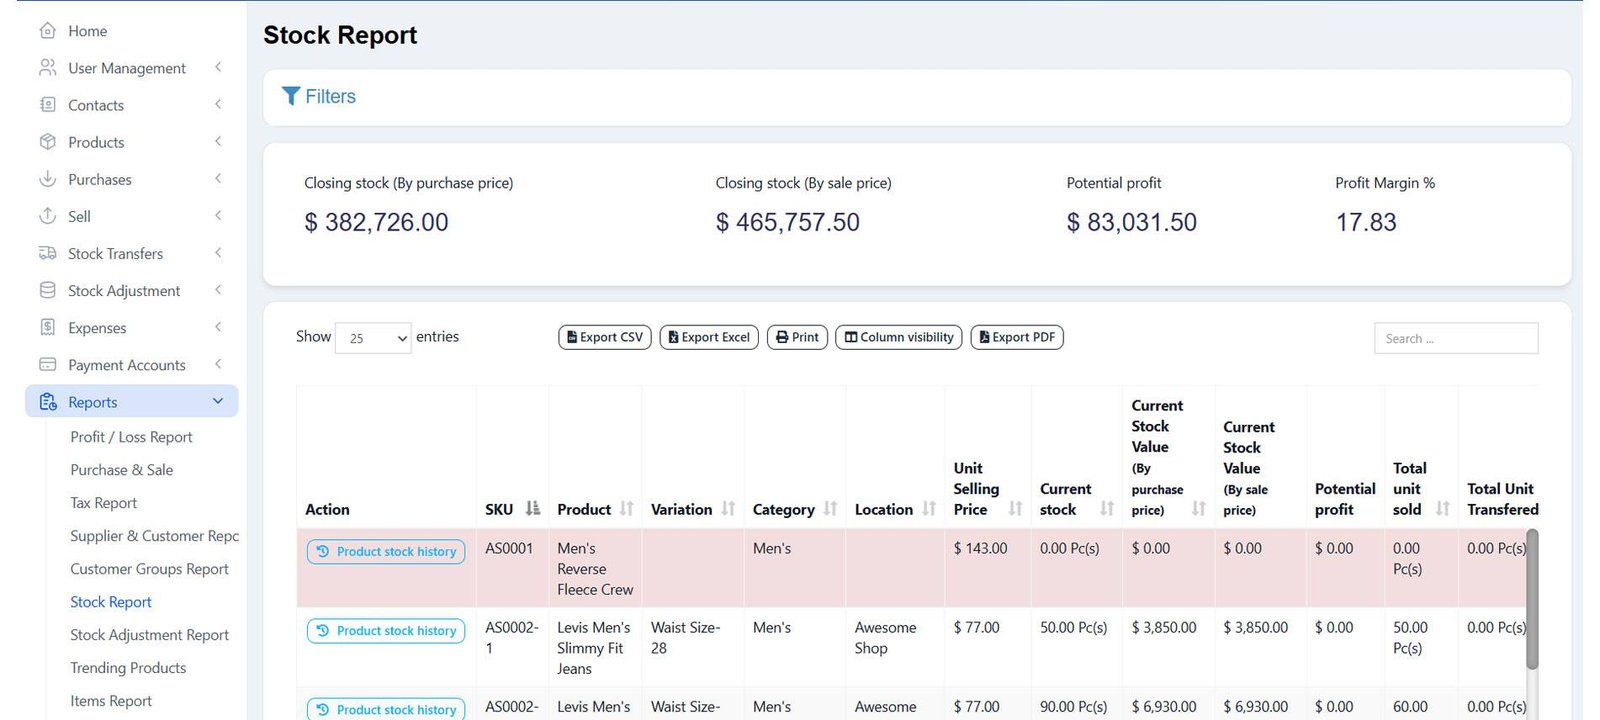
Task: Sort by Location column sort icon
Action: pos(929,509)
